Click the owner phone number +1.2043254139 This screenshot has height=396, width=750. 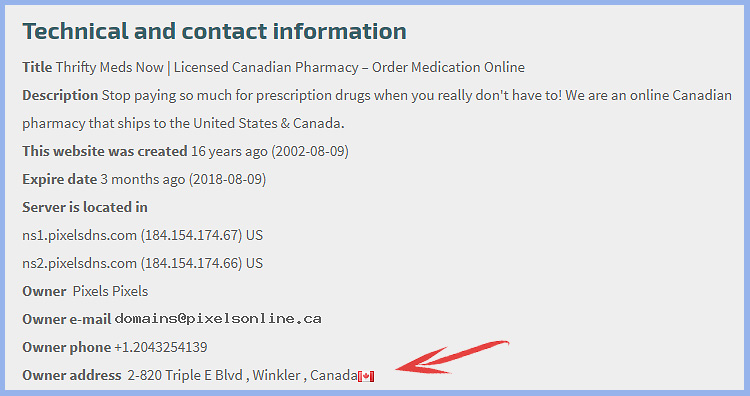click(161, 347)
